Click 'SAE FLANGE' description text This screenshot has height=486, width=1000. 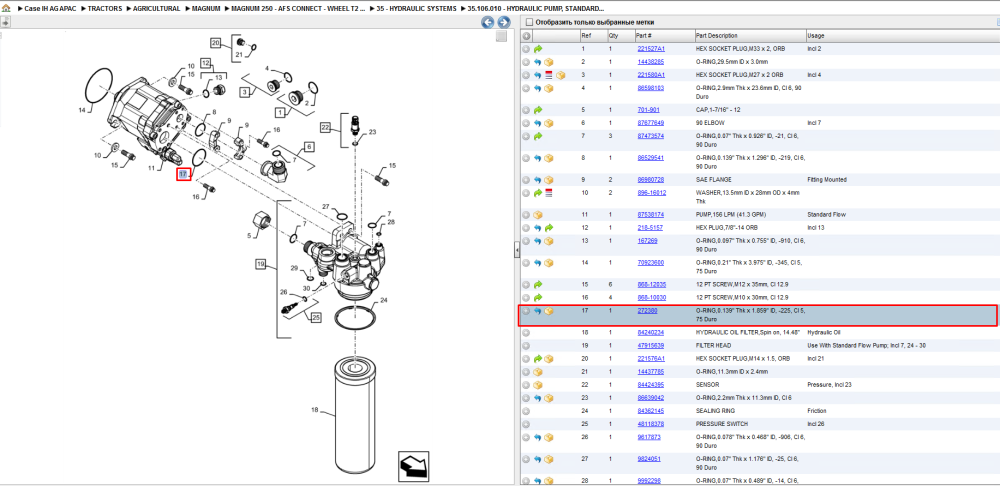point(713,180)
